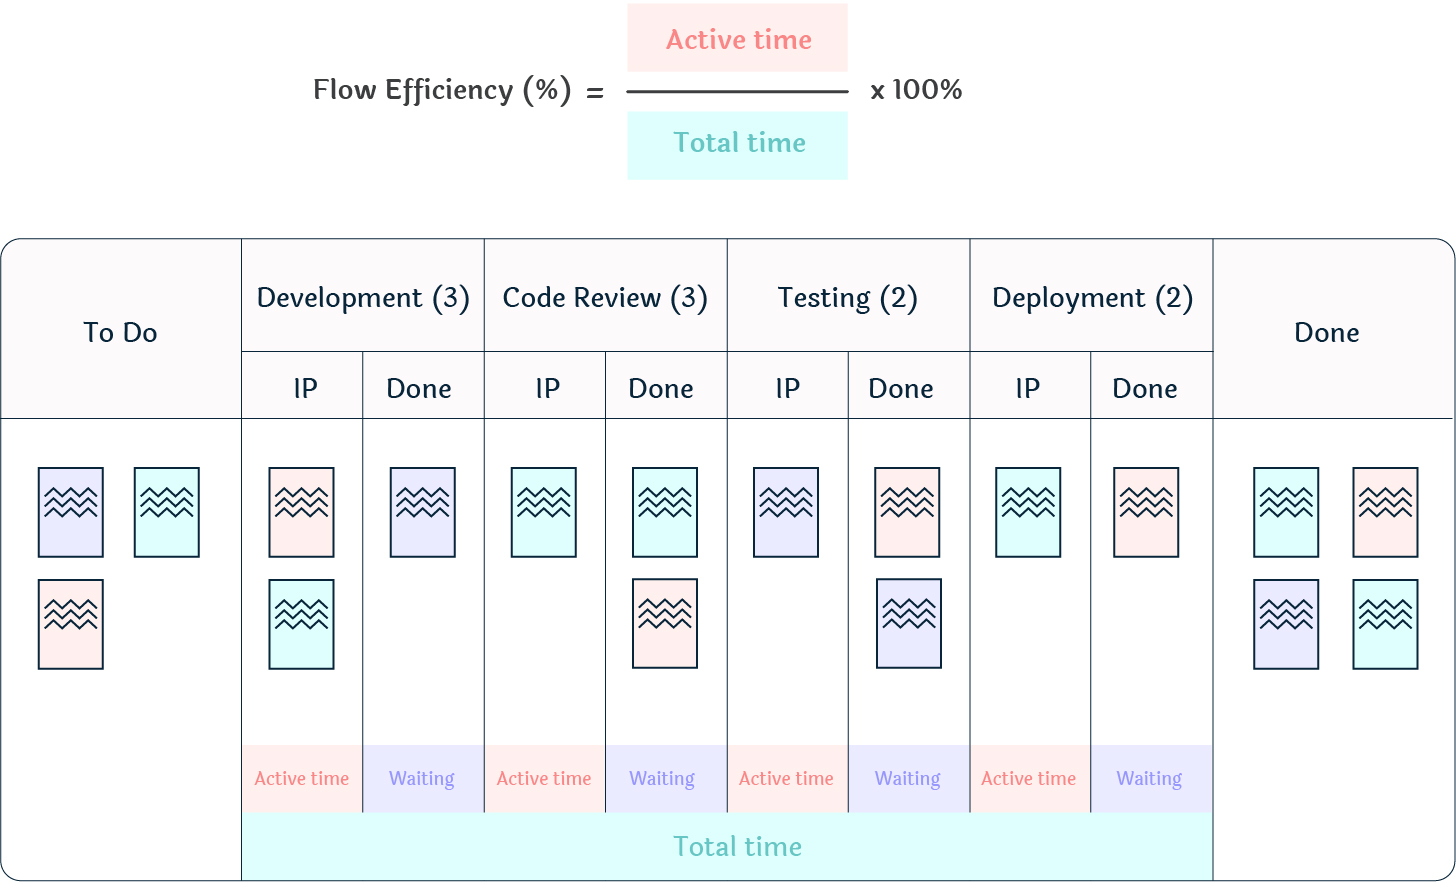
Task: Select the pink card under Testing Done
Action: [x=906, y=512]
